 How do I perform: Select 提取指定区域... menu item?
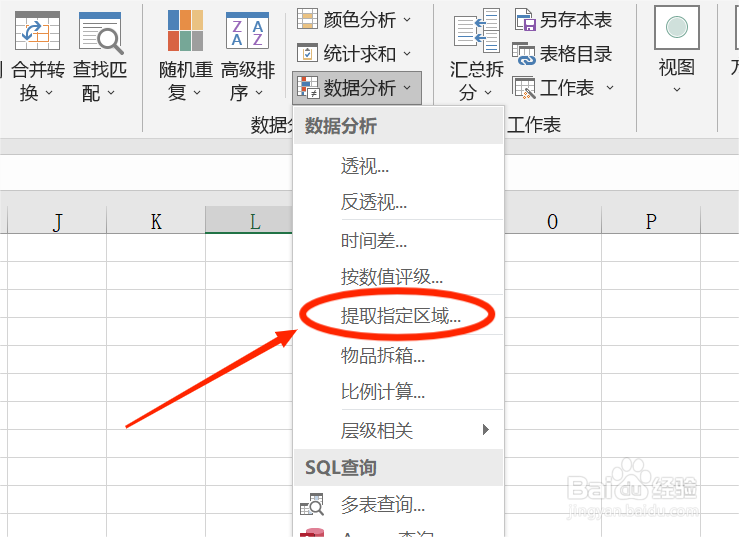coord(399,316)
